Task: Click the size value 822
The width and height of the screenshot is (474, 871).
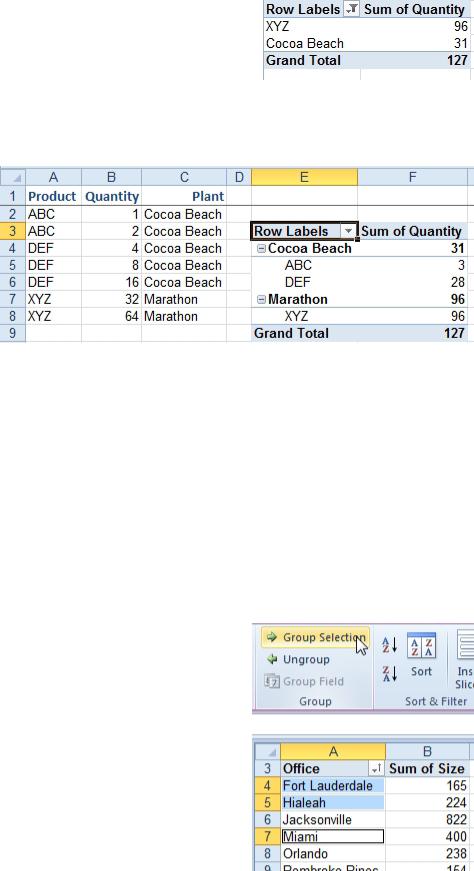Action: coord(427,820)
